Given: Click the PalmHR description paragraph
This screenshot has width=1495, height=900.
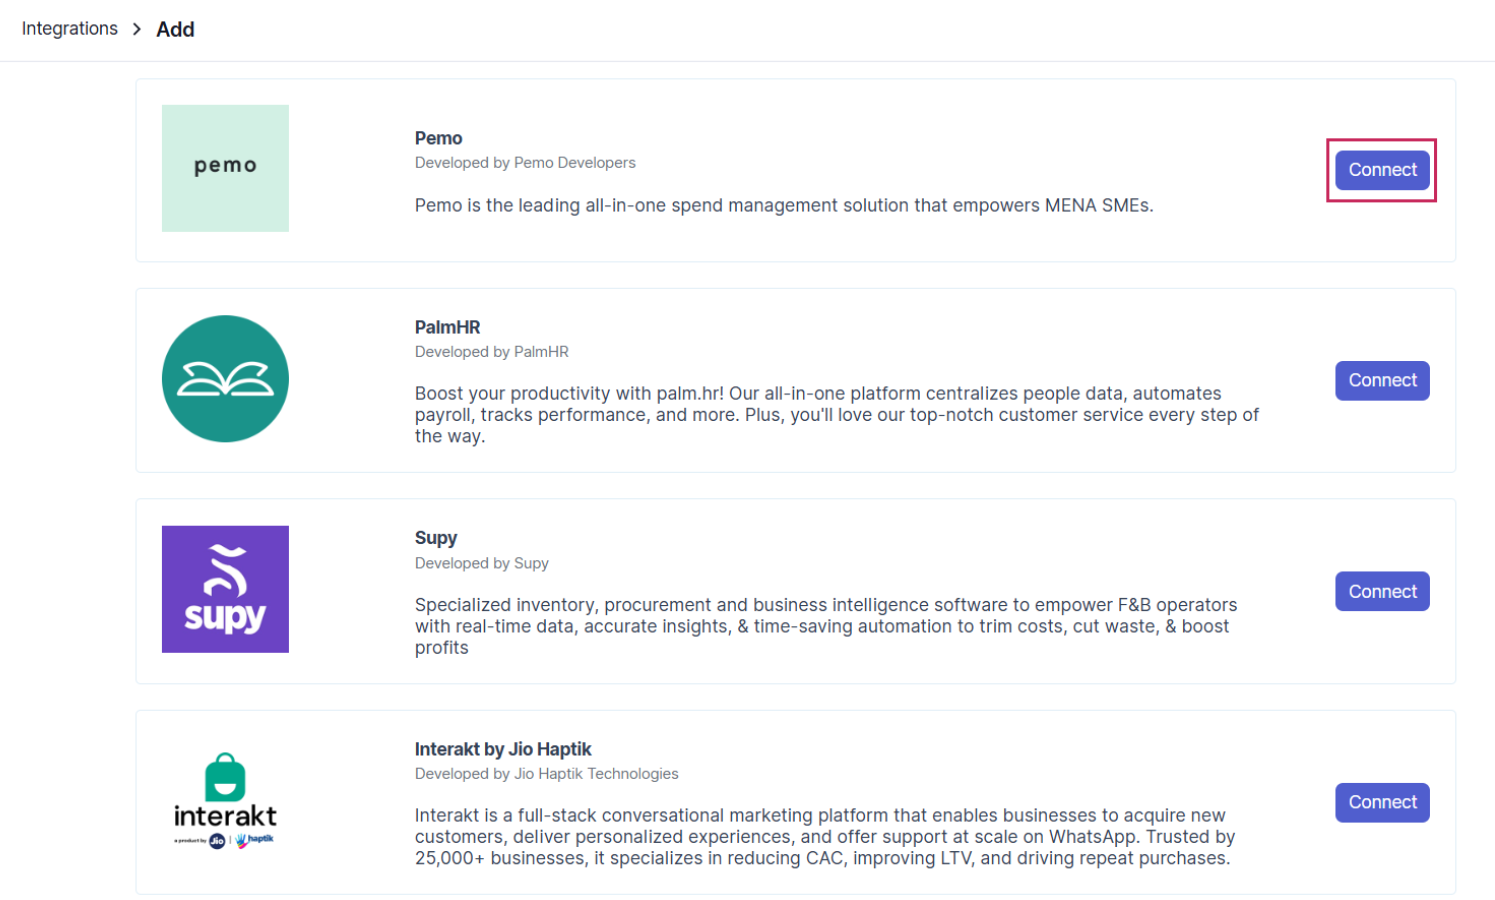Looking at the screenshot, I should (837, 415).
